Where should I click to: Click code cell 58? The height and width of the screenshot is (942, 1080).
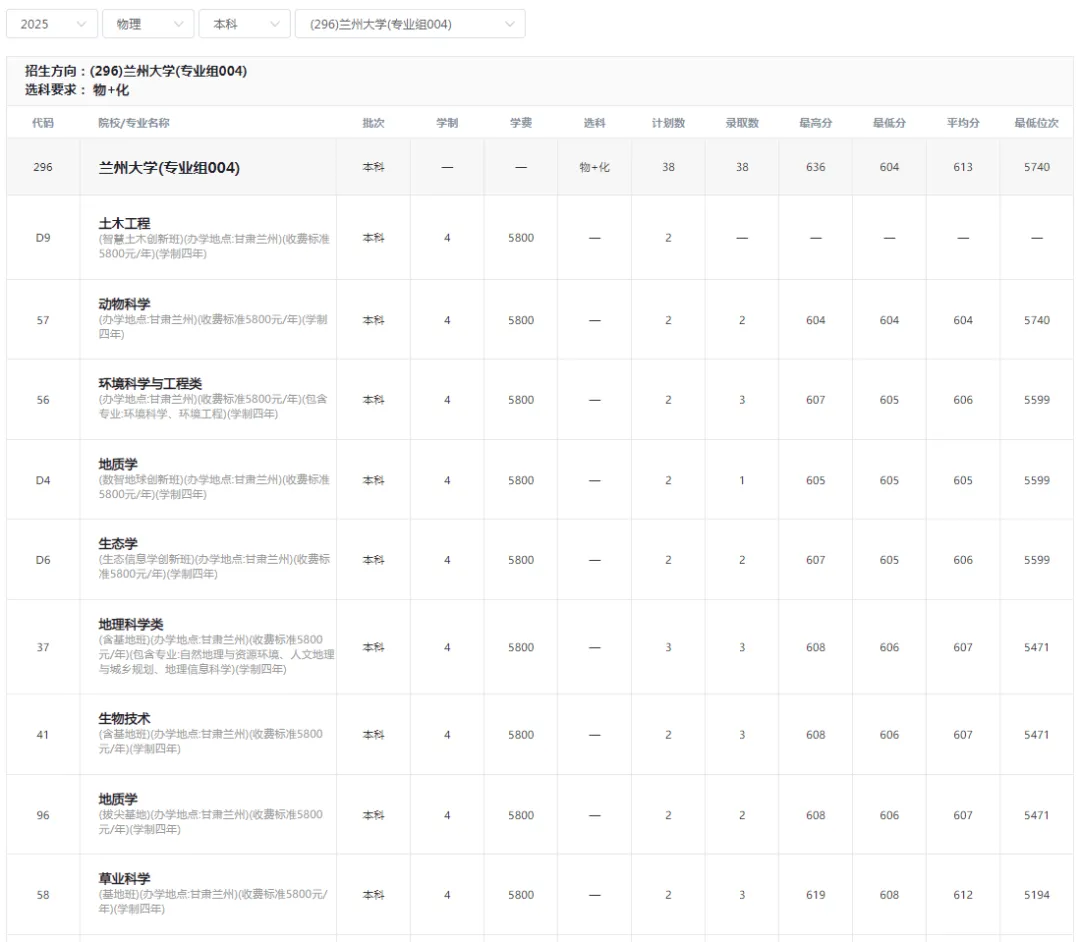[43, 894]
